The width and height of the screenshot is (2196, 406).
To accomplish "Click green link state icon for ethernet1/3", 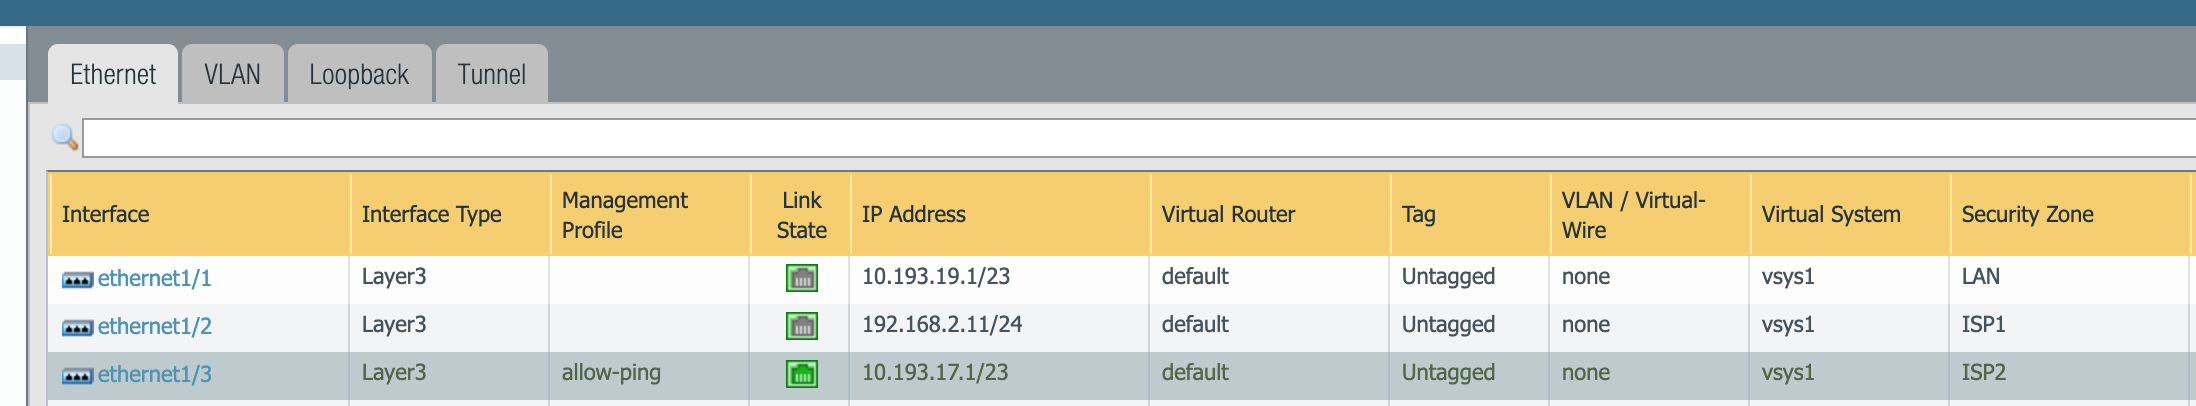I will 801,374.
